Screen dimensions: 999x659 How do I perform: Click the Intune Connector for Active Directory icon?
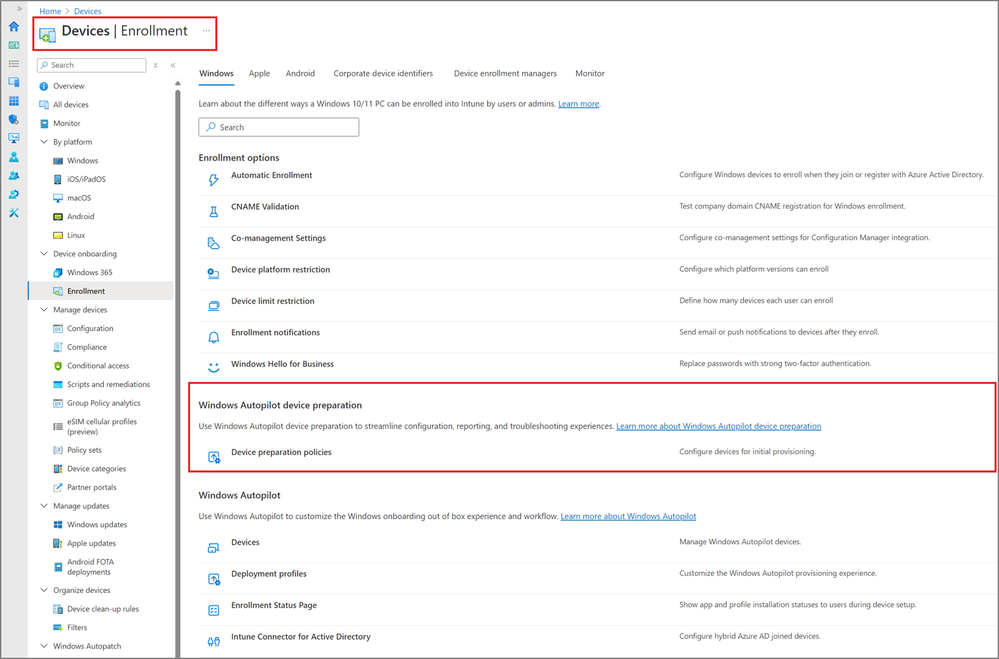[213, 641]
